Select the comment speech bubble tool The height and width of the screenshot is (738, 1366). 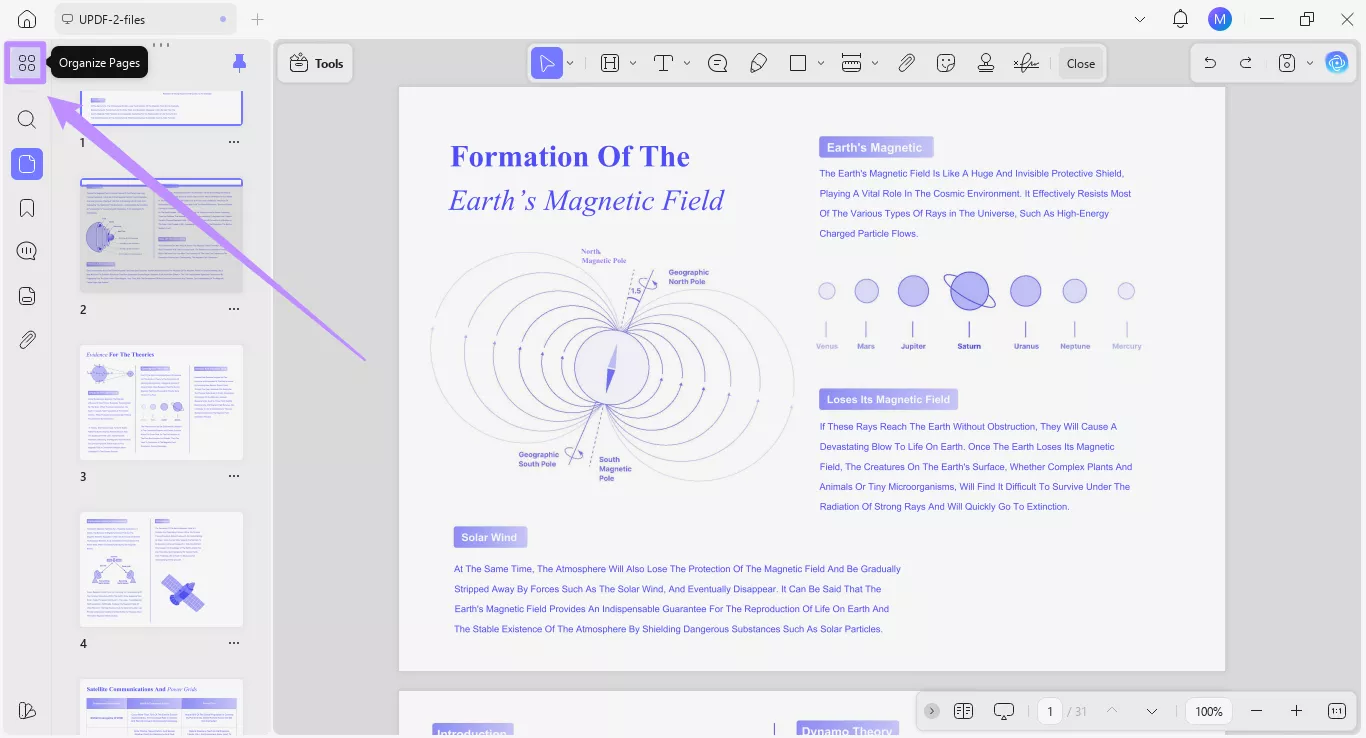coord(718,62)
